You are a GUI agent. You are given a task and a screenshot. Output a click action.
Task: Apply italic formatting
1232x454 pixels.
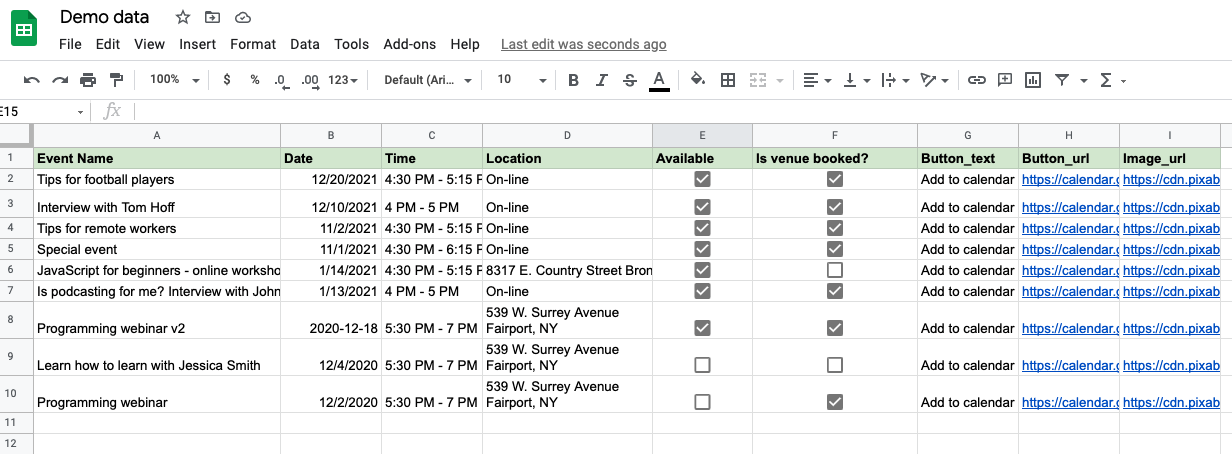point(601,80)
